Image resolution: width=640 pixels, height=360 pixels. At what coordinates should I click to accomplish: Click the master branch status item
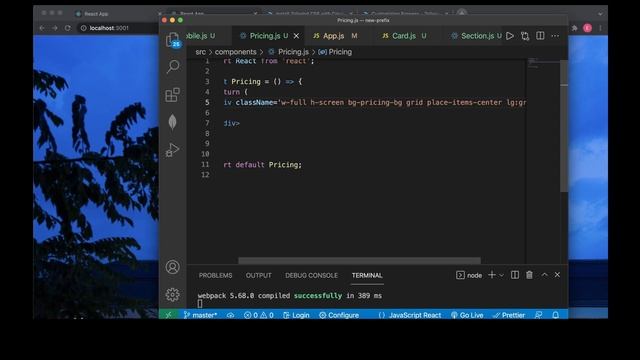pyautogui.click(x=200, y=315)
